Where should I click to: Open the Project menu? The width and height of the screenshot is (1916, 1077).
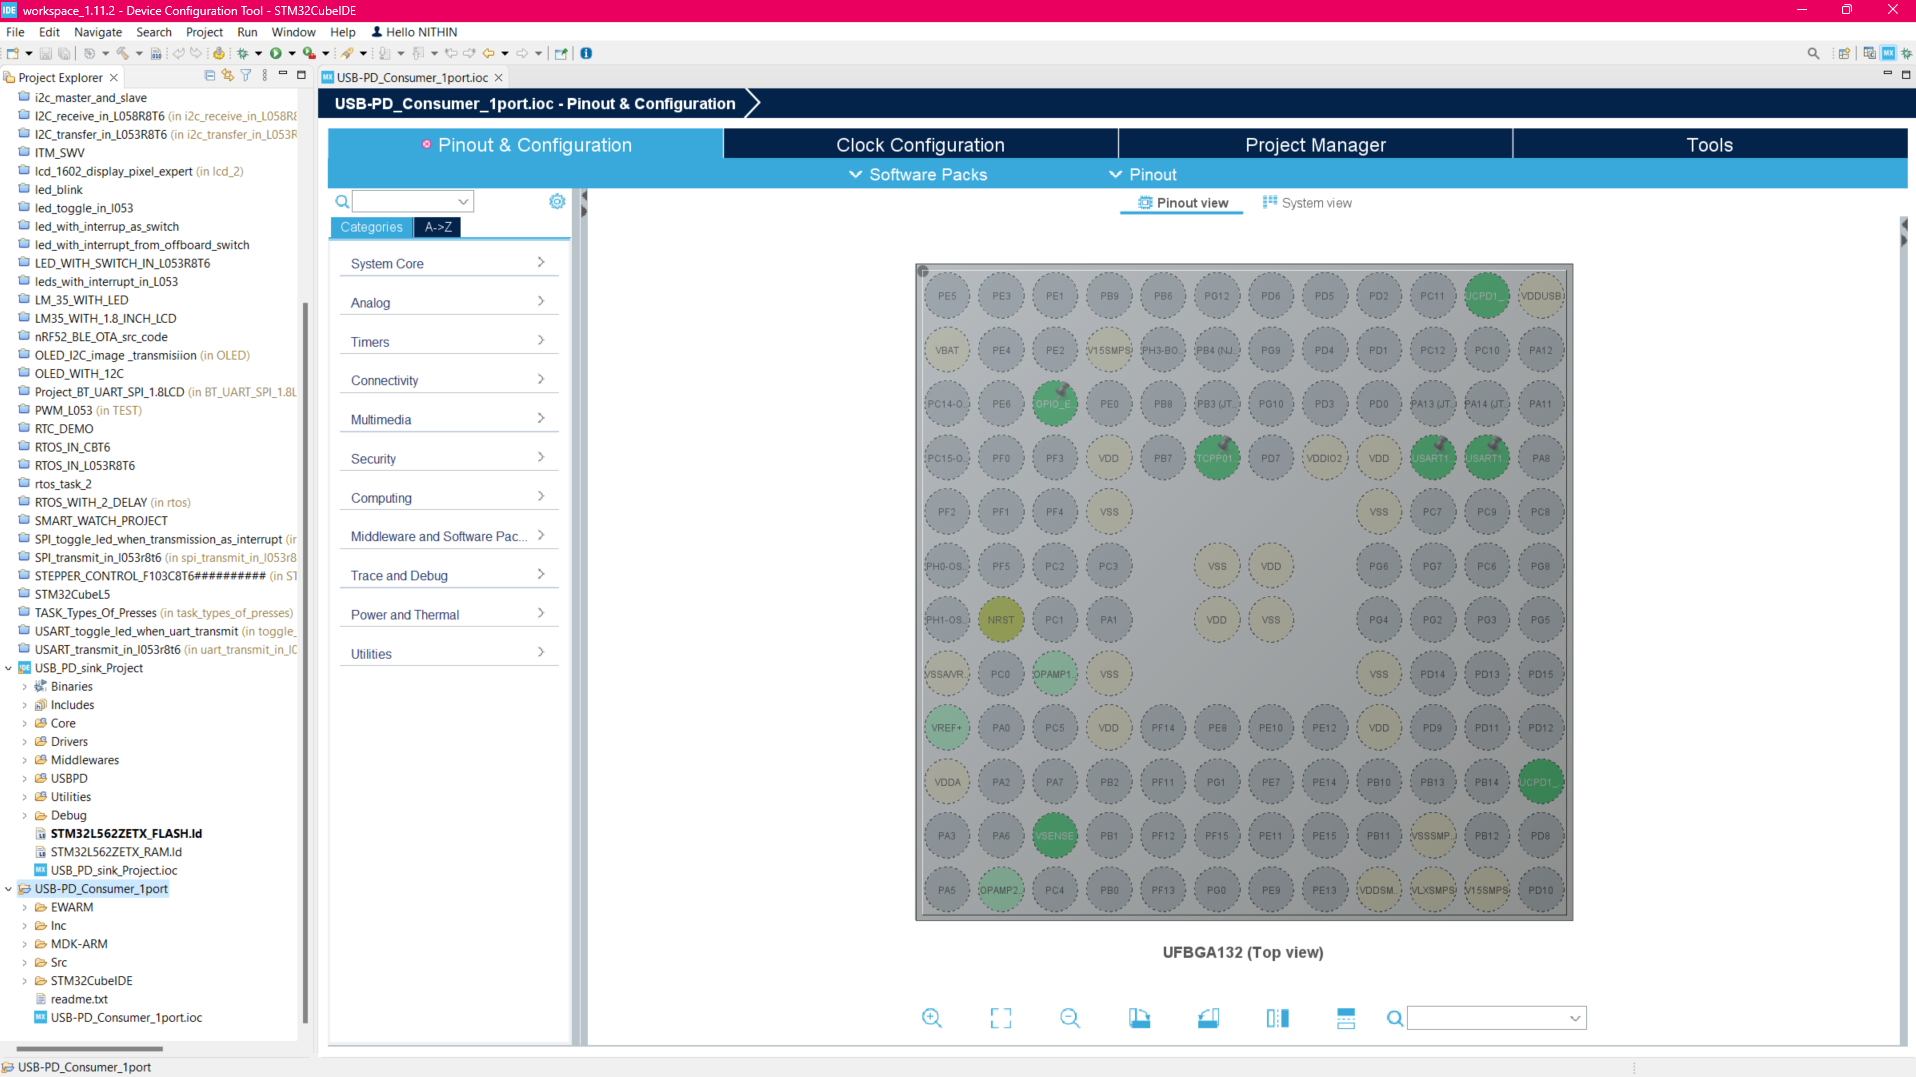pos(204,31)
